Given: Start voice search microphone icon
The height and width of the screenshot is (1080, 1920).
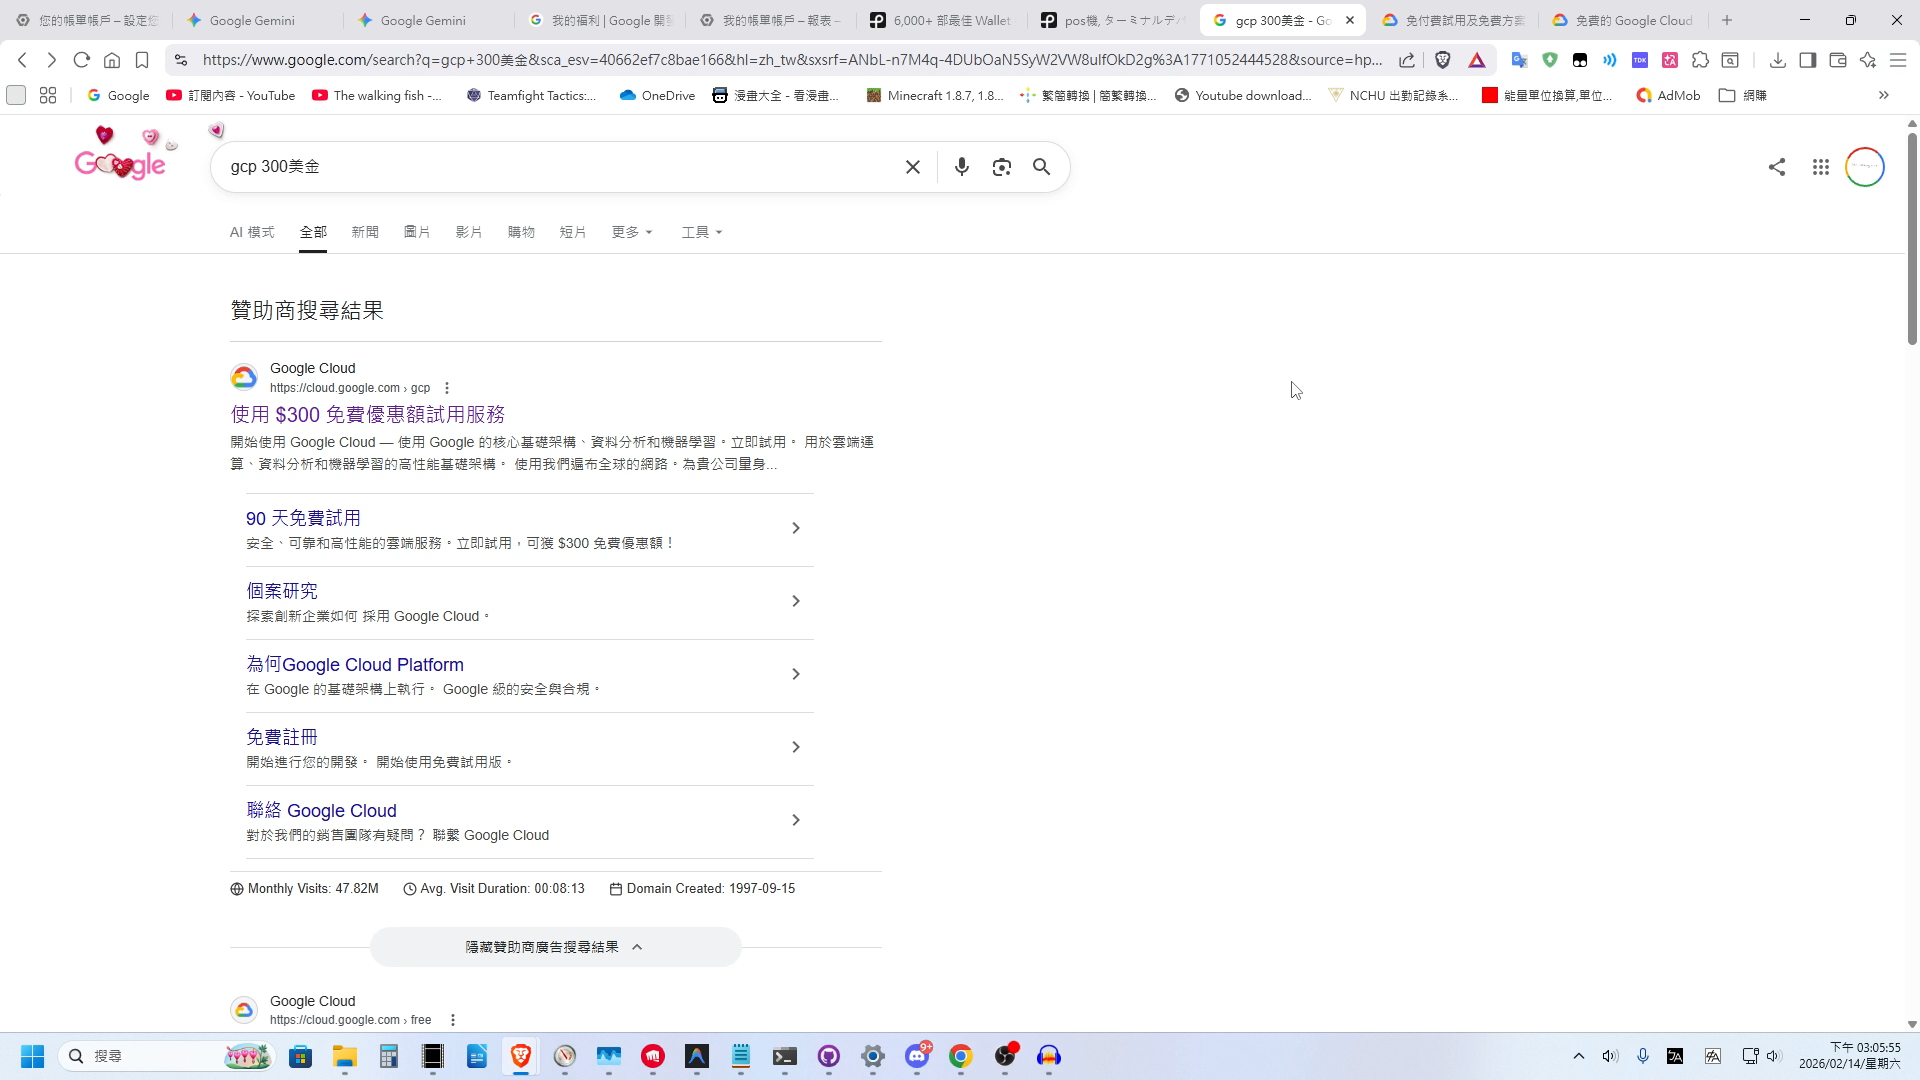Looking at the screenshot, I should coord(961,167).
